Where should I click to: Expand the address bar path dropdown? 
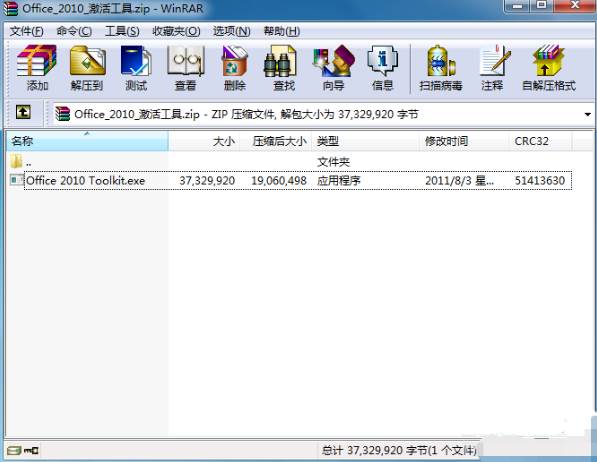[587, 114]
